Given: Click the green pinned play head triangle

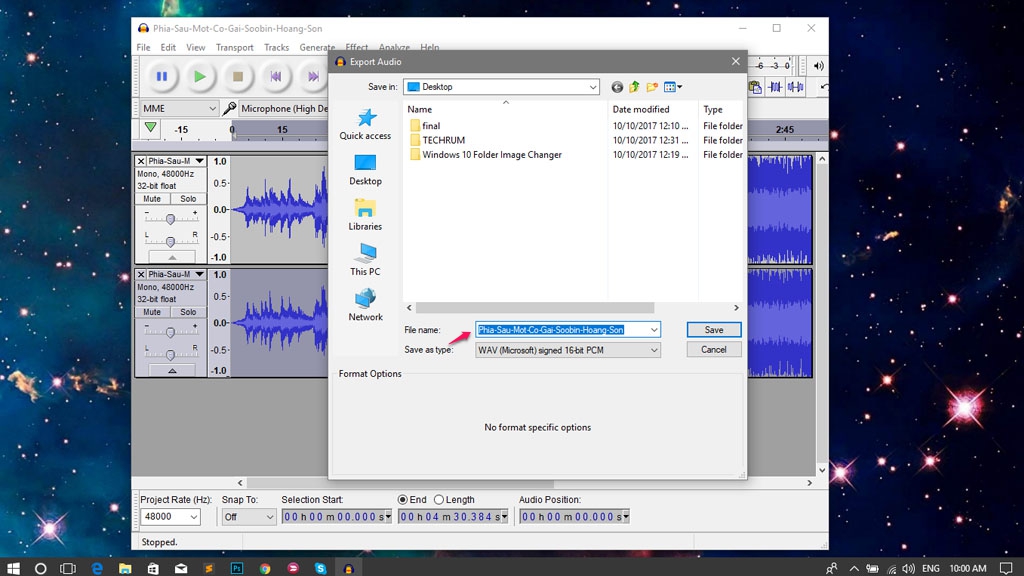Looking at the screenshot, I should tap(151, 128).
